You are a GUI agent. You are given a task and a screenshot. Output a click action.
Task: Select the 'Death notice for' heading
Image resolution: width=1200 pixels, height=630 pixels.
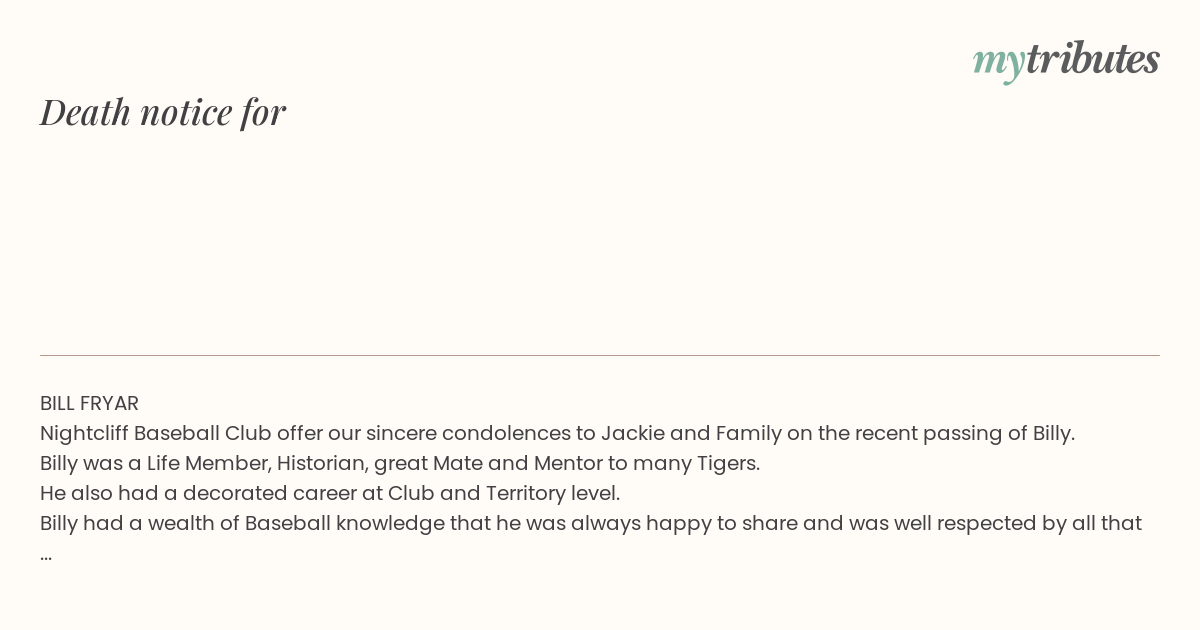(163, 112)
